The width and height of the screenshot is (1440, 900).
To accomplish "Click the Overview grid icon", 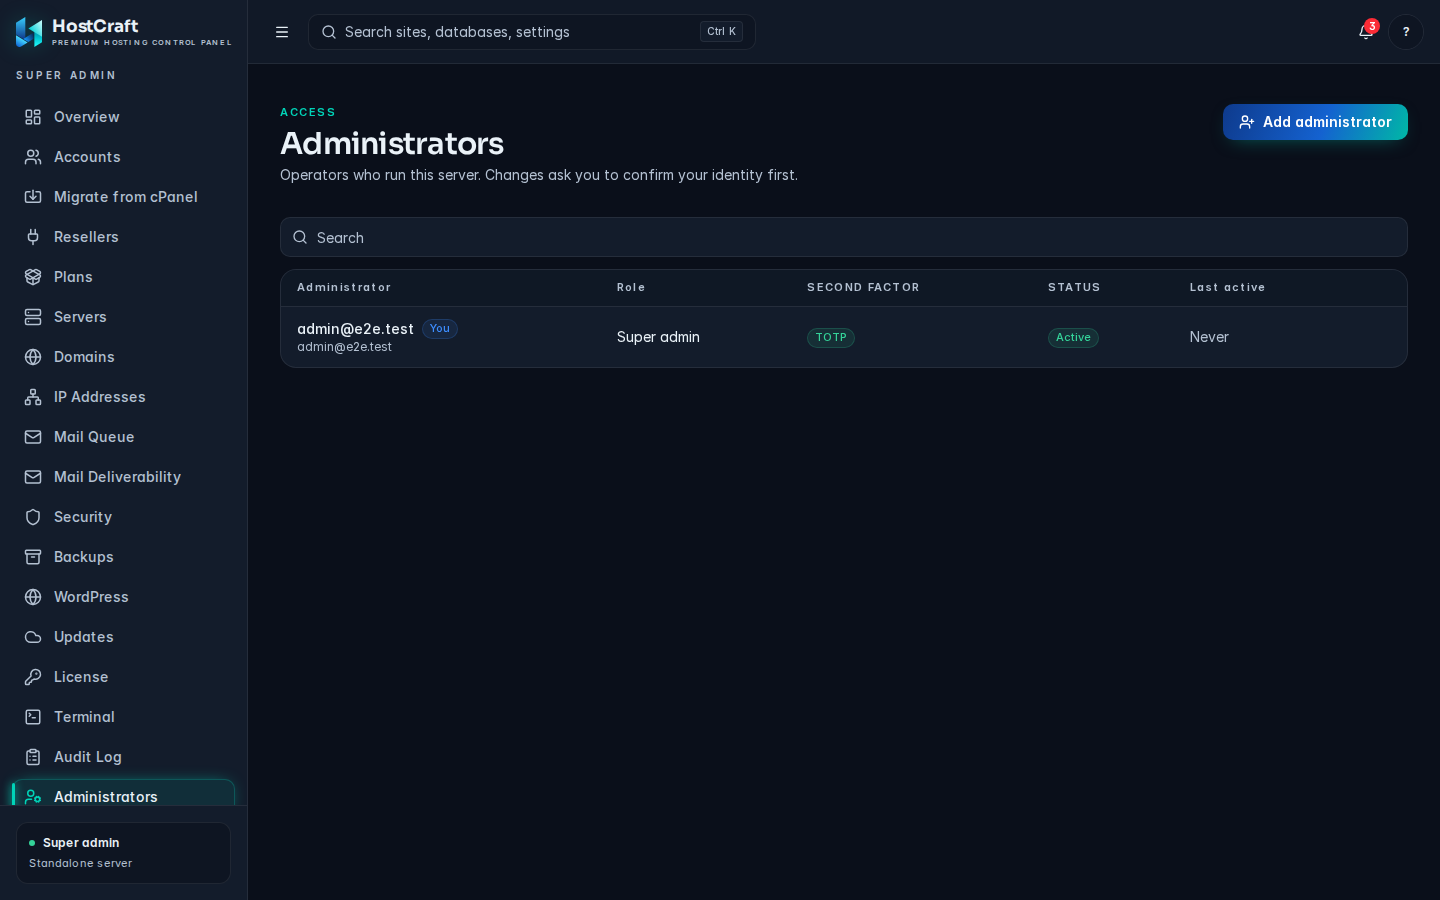I will click(x=33, y=117).
